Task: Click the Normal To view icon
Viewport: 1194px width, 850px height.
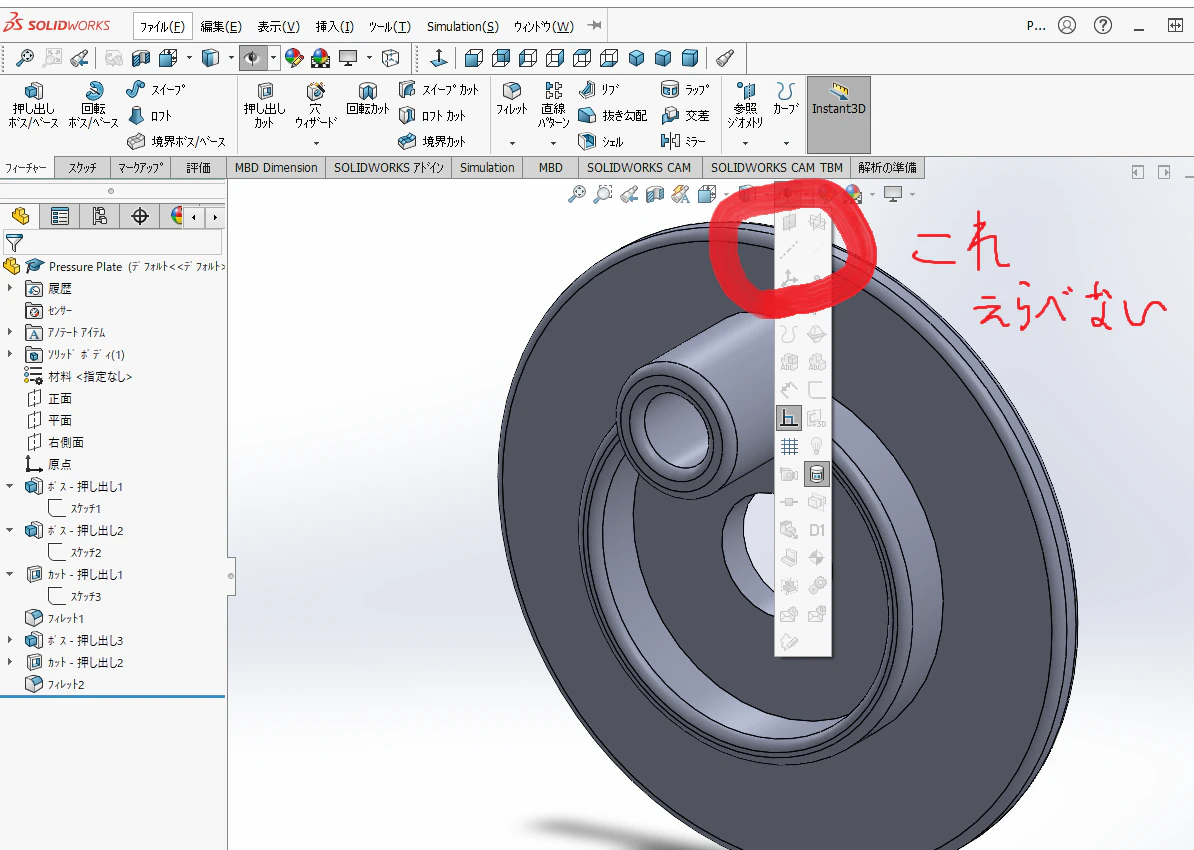Action: pos(439,58)
